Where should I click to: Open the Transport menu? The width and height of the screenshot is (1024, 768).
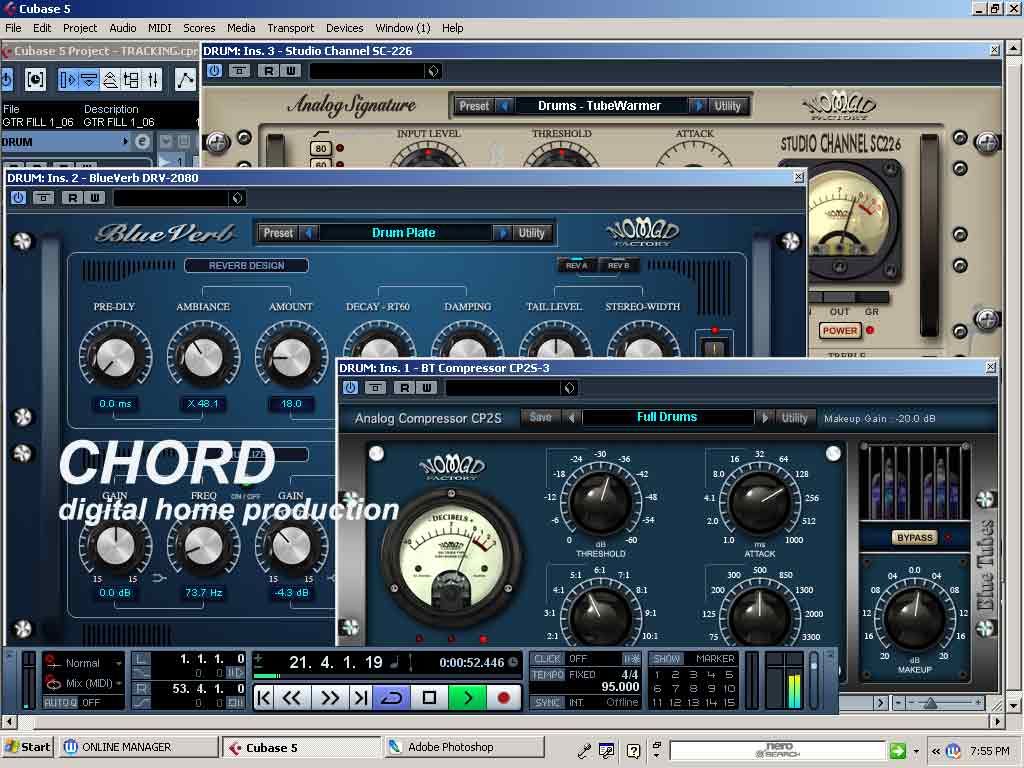[291, 28]
